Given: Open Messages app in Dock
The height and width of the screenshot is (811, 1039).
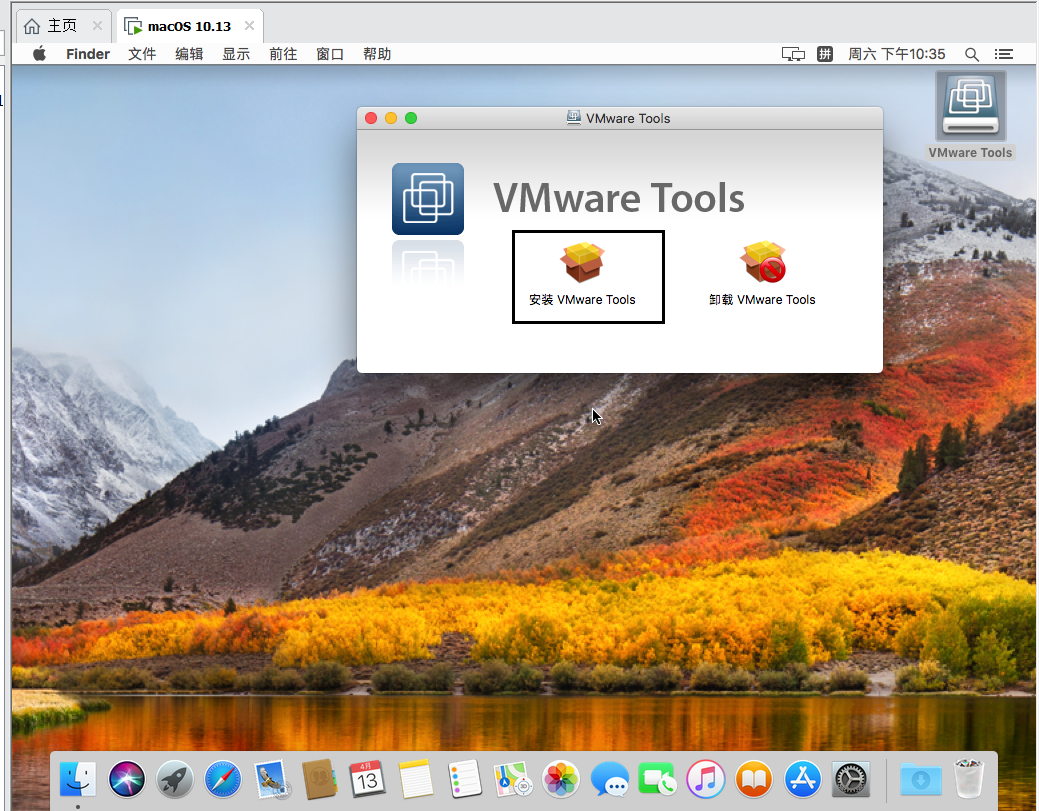Looking at the screenshot, I should (610, 779).
